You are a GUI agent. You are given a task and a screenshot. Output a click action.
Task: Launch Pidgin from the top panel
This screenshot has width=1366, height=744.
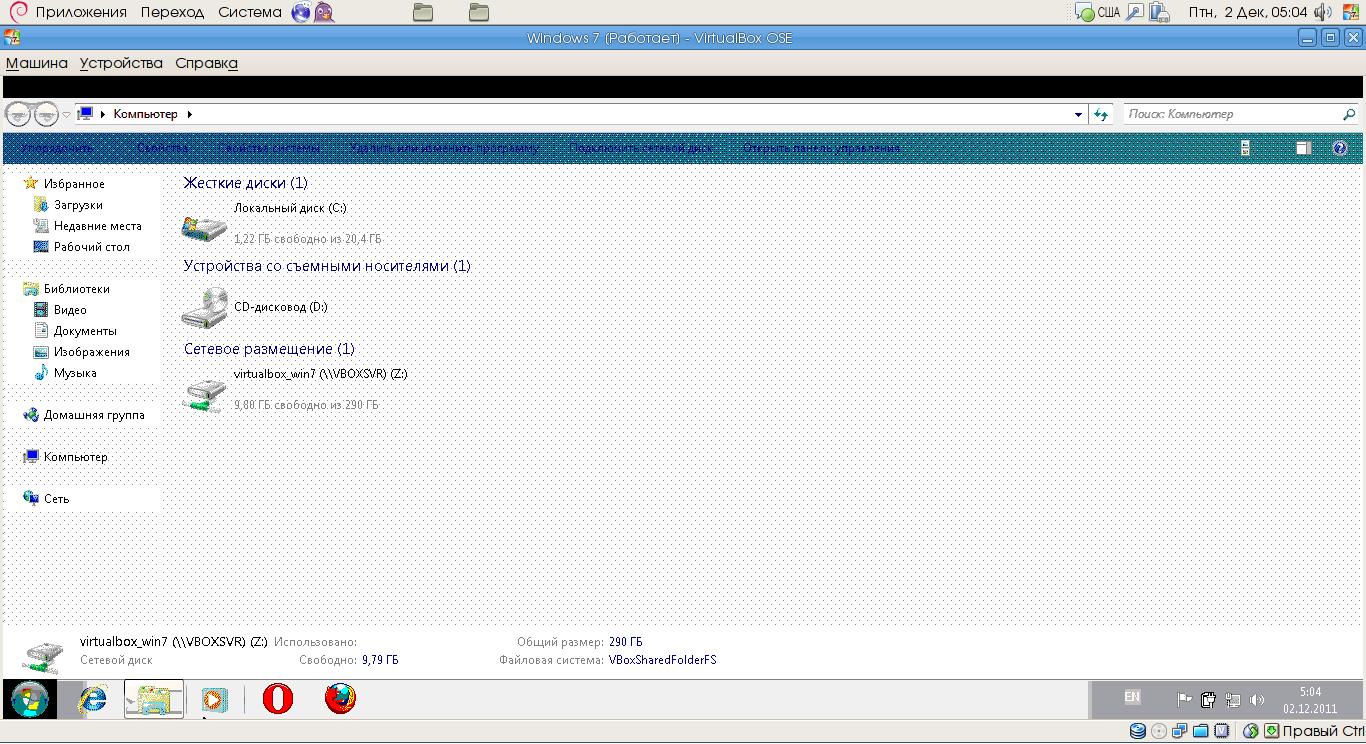tap(324, 12)
